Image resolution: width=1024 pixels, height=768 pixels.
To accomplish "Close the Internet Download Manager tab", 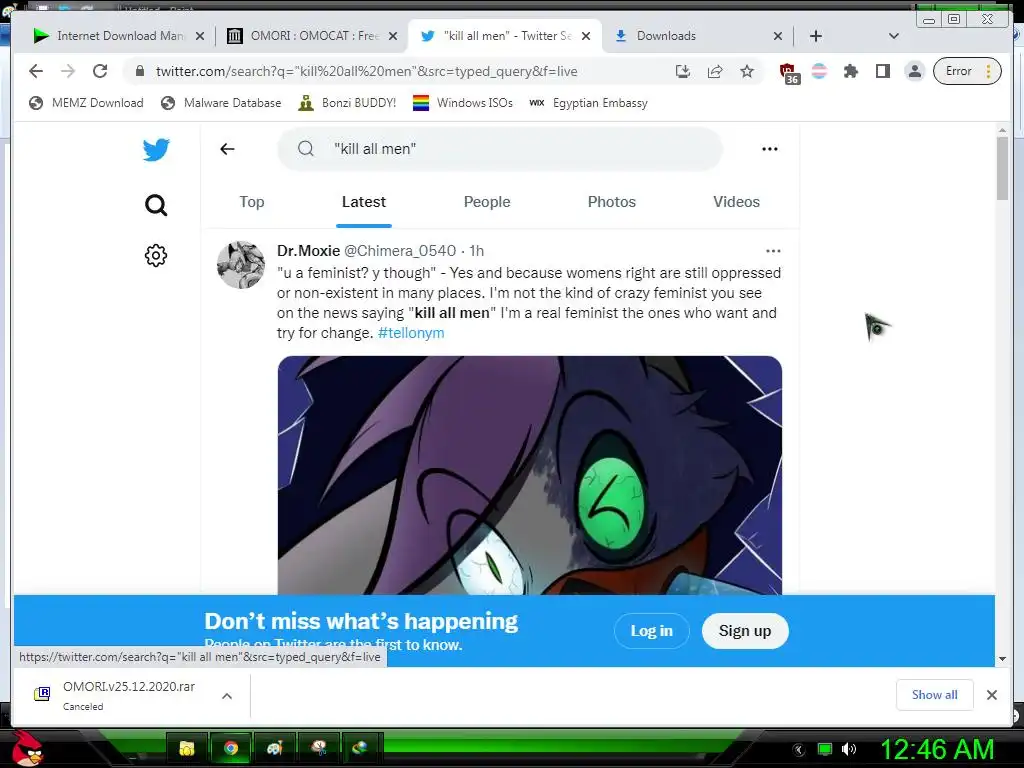I will coord(200,36).
